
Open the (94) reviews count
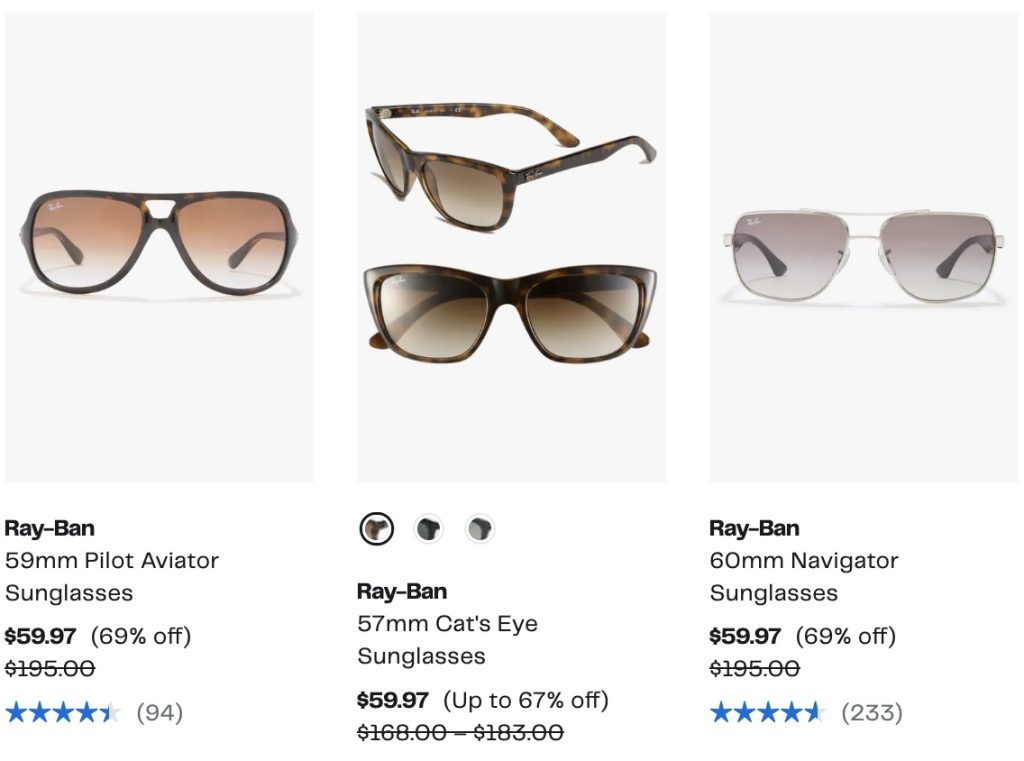point(159,713)
